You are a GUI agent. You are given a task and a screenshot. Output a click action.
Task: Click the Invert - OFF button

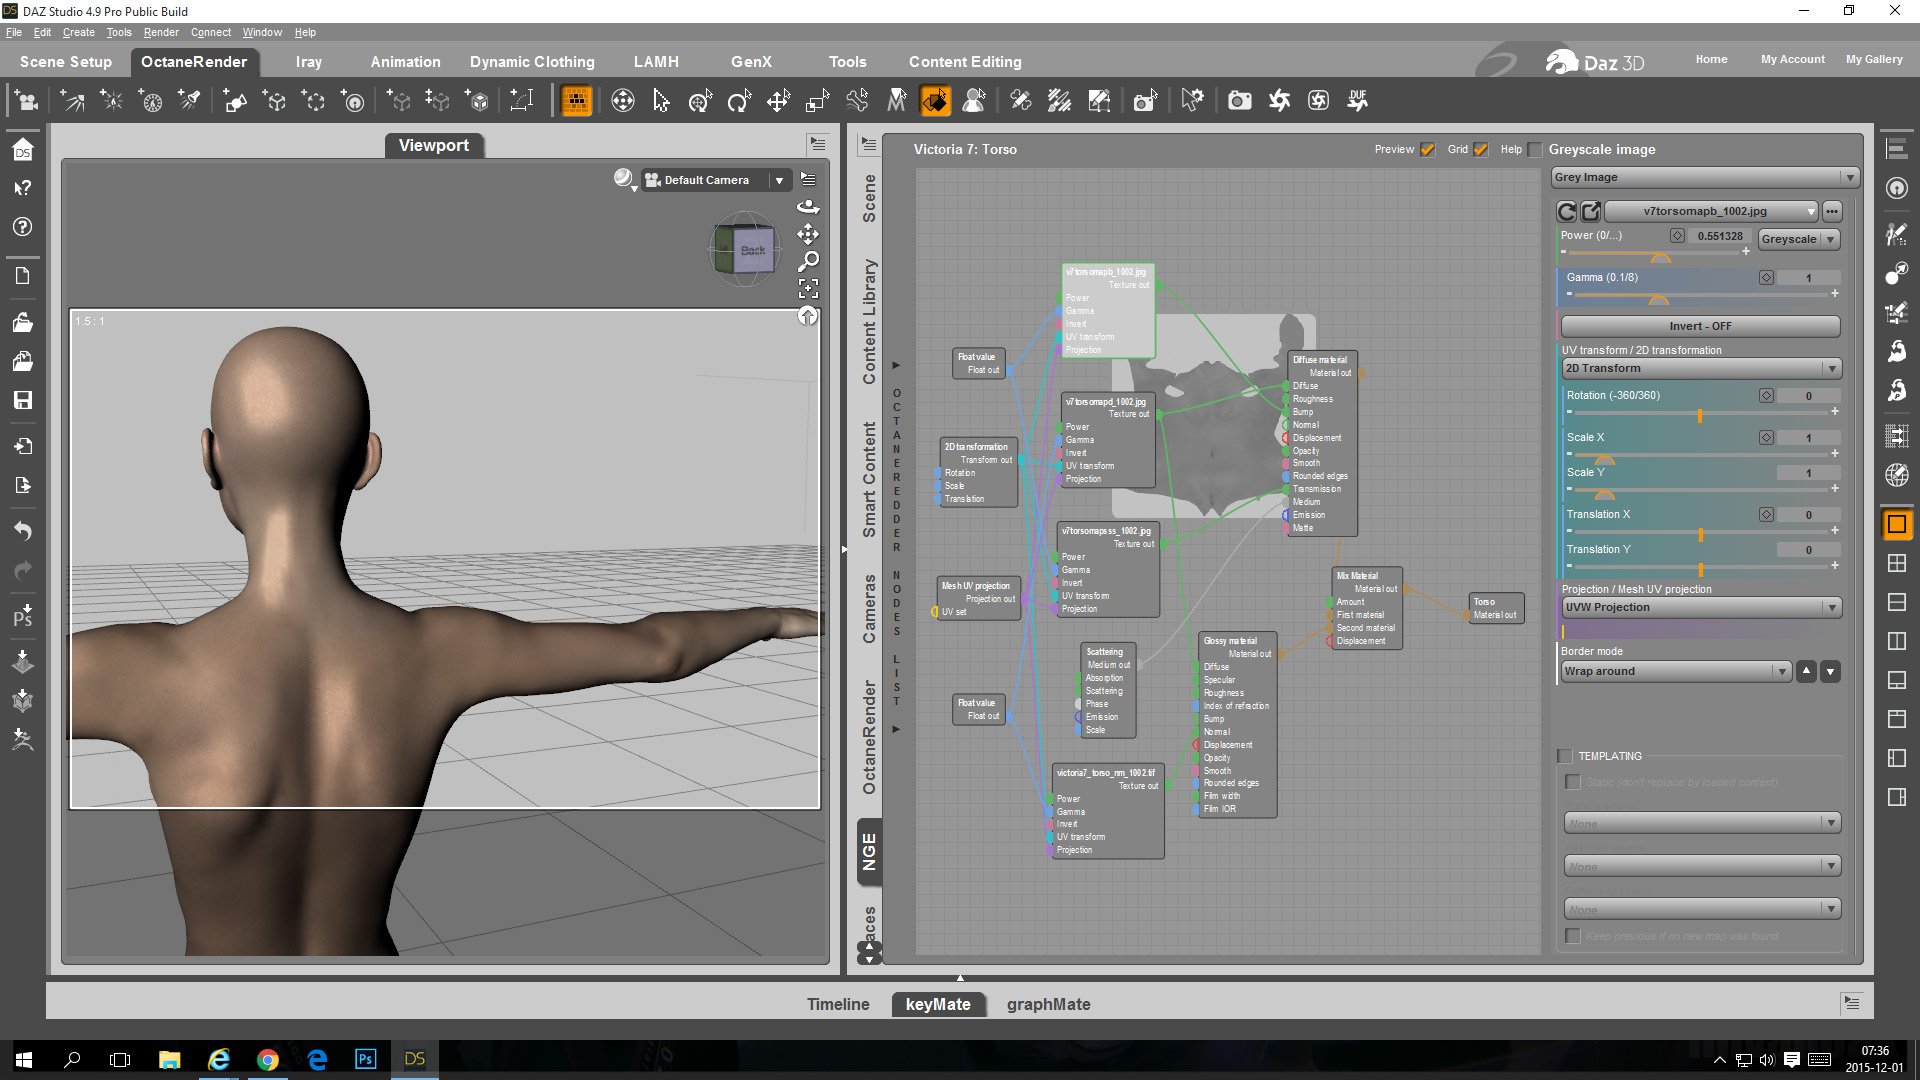coord(1699,326)
